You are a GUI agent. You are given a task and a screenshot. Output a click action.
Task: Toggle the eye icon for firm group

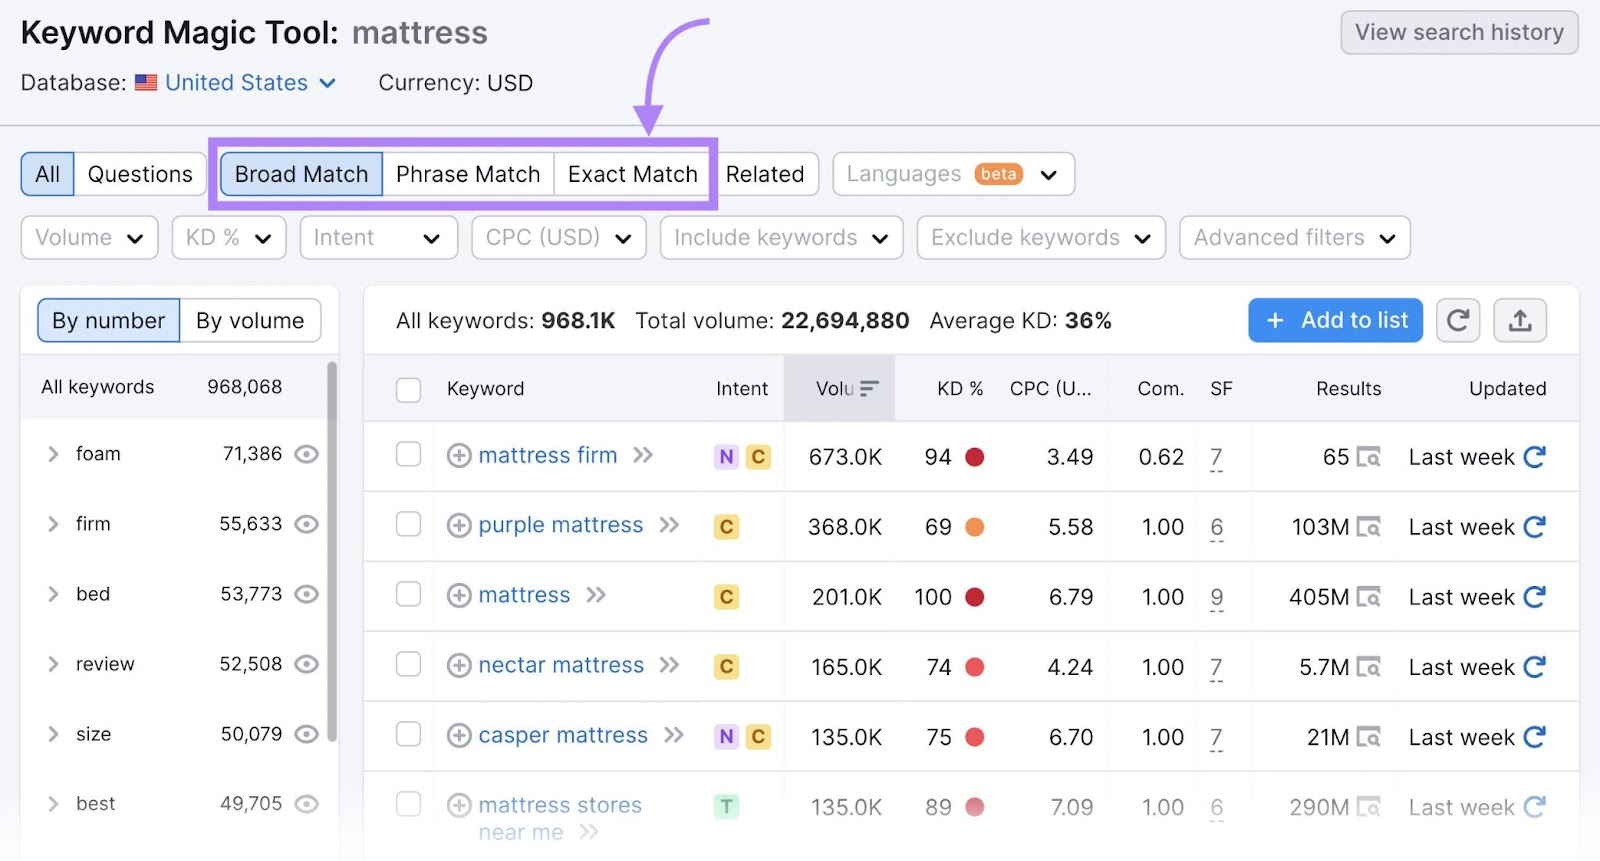click(307, 524)
